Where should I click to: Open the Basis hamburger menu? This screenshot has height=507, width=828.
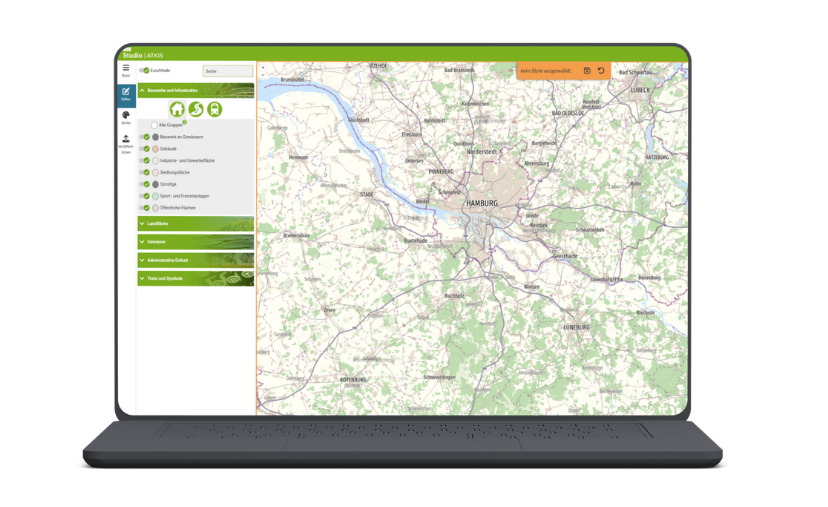point(126,70)
